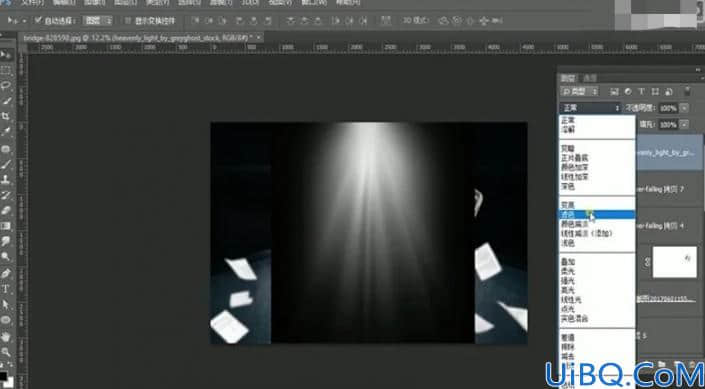Screen dimensions: 705x389
Task: Select the History Brush tool
Action: 6,195
